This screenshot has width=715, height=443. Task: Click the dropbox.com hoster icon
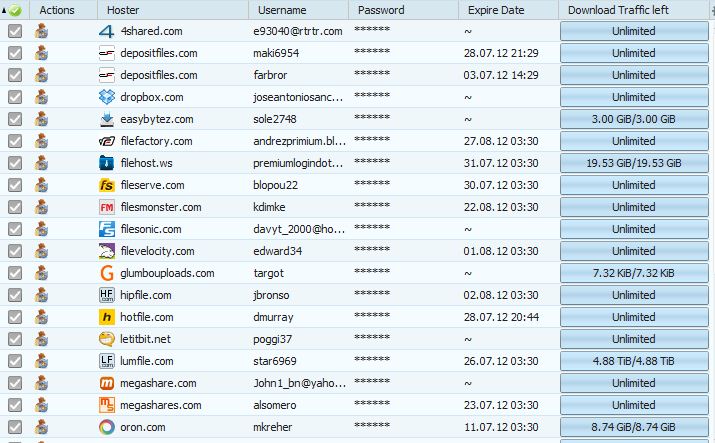tap(107, 97)
